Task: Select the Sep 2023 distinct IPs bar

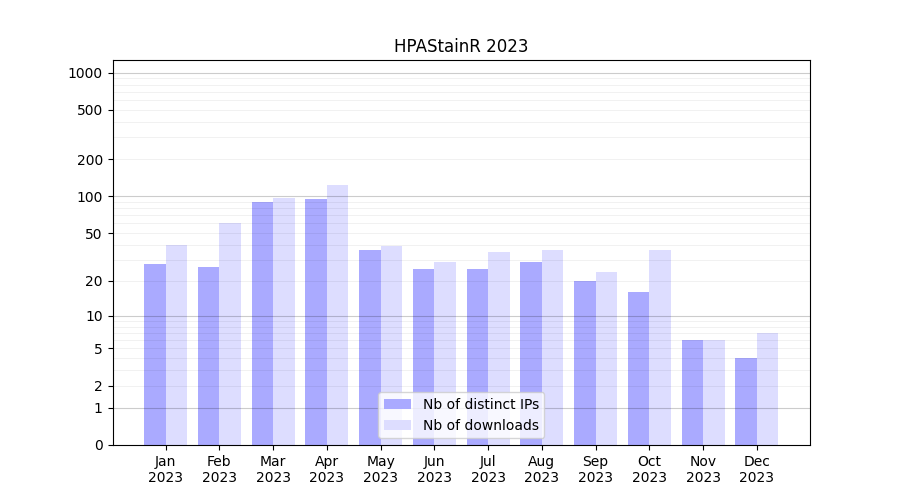Action: [x=585, y=363]
